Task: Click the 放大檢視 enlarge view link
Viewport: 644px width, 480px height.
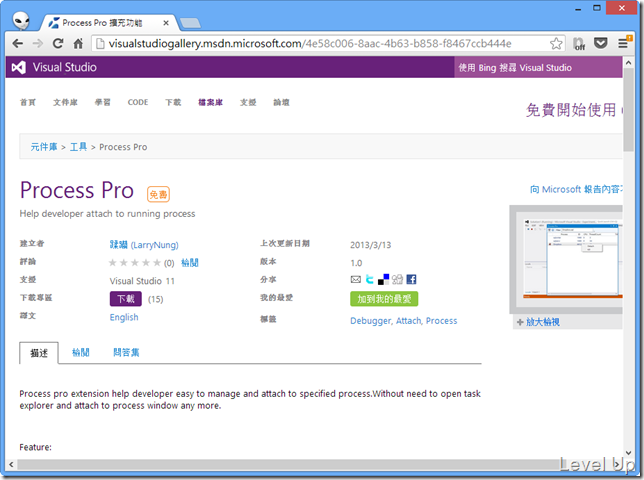Action: 543,322
